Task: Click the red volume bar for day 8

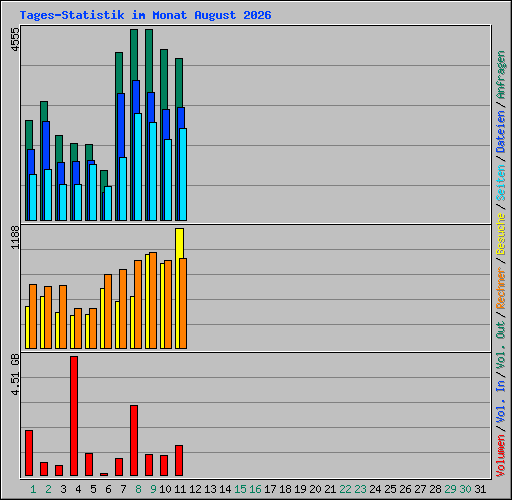Action: pyautogui.click(x=134, y=440)
